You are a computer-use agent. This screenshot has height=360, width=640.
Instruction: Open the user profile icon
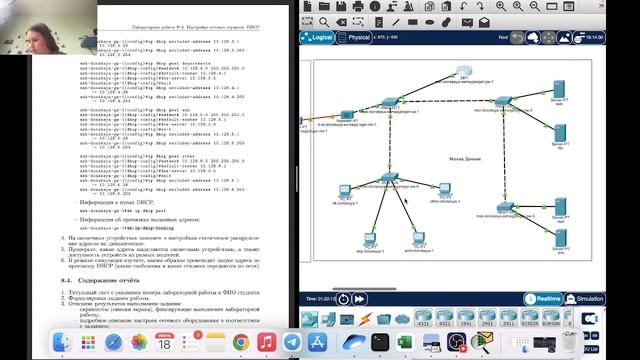coord(392,6)
